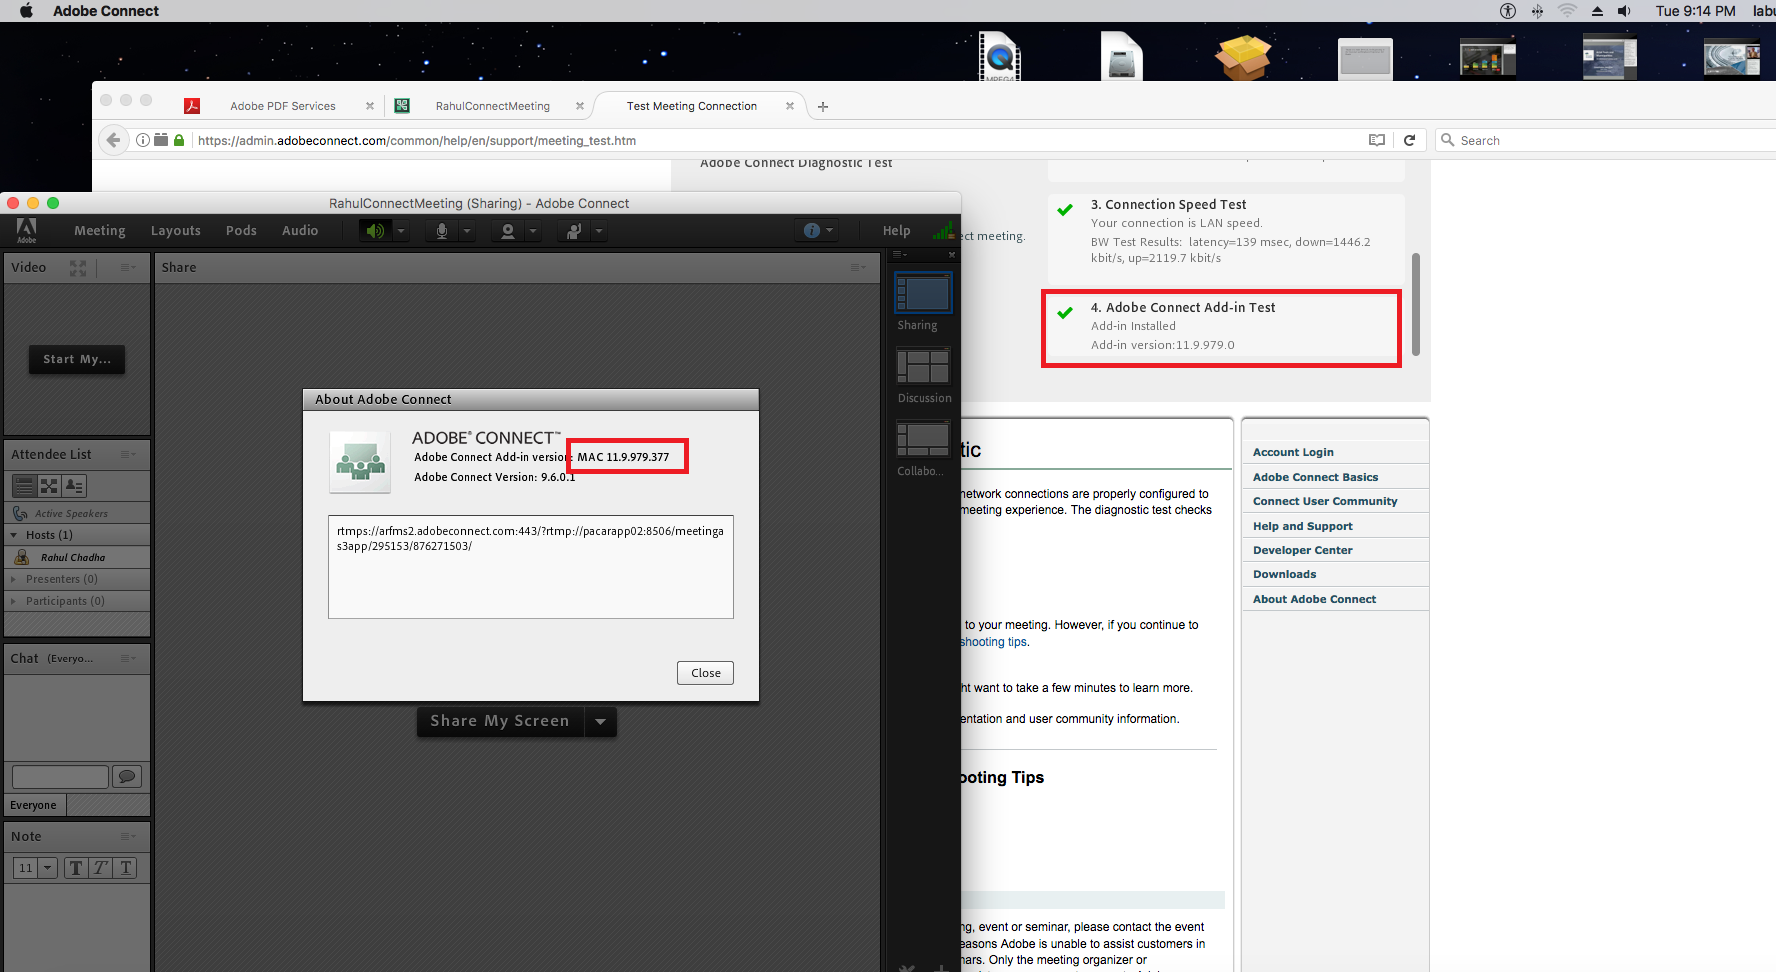Click the Active Speakers phone icon
The width and height of the screenshot is (1776, 972).
[x=20, y=513]
